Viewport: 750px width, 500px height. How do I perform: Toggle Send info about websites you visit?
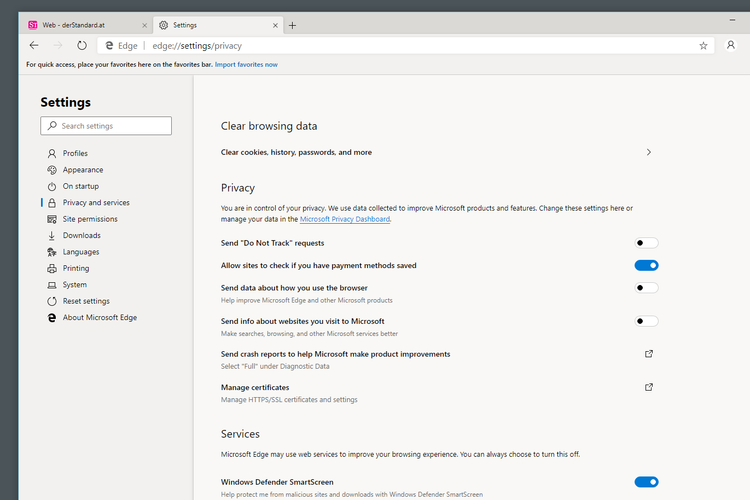646,321
